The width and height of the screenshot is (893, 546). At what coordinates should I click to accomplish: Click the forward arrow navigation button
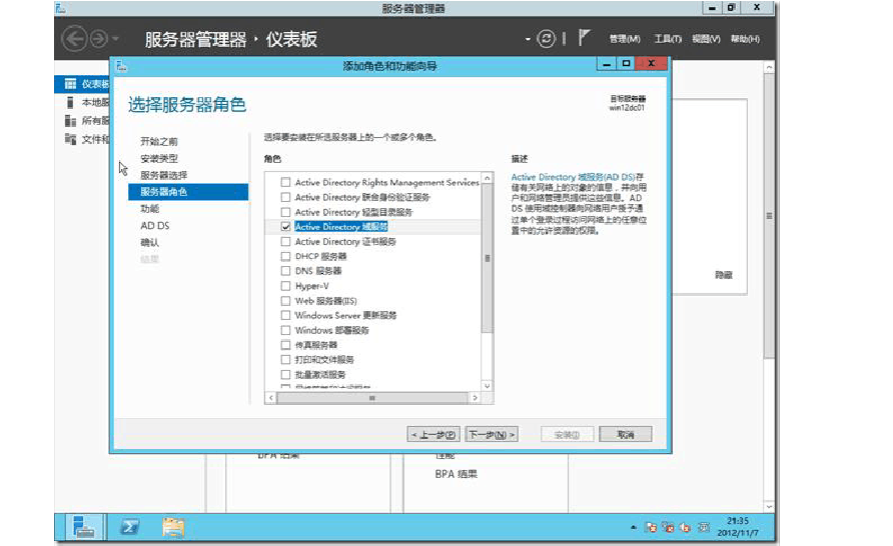click(99, 39)
